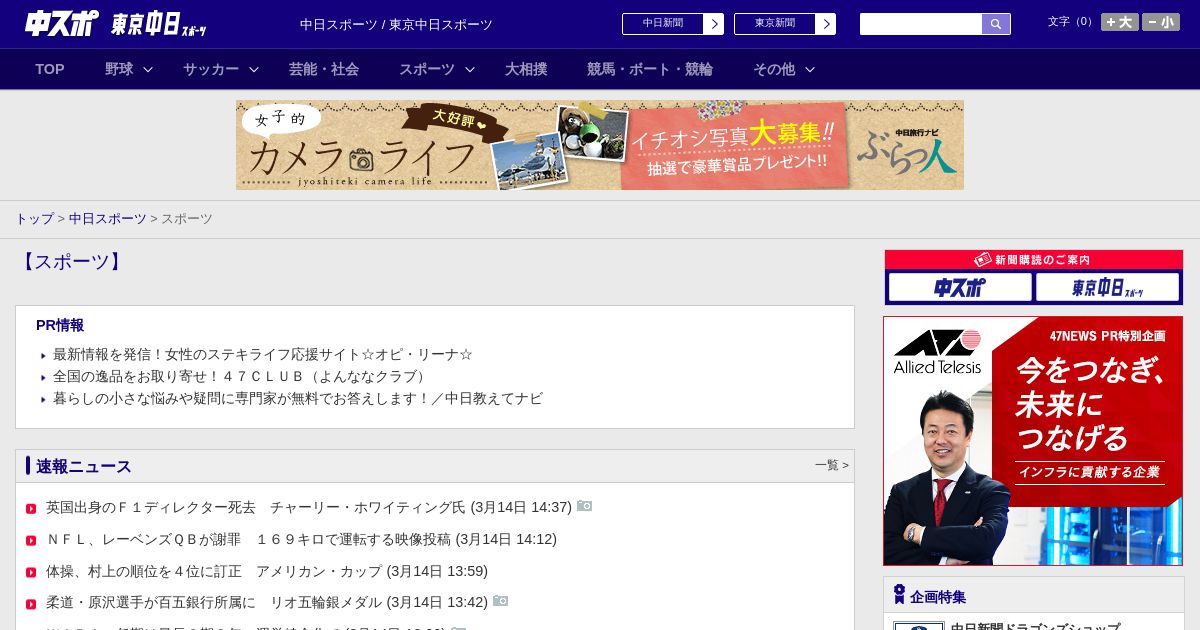The width and height of the screenshot is (1200, 630).
Task: Open the サッカー menu
Action: (x=211, y=69)
